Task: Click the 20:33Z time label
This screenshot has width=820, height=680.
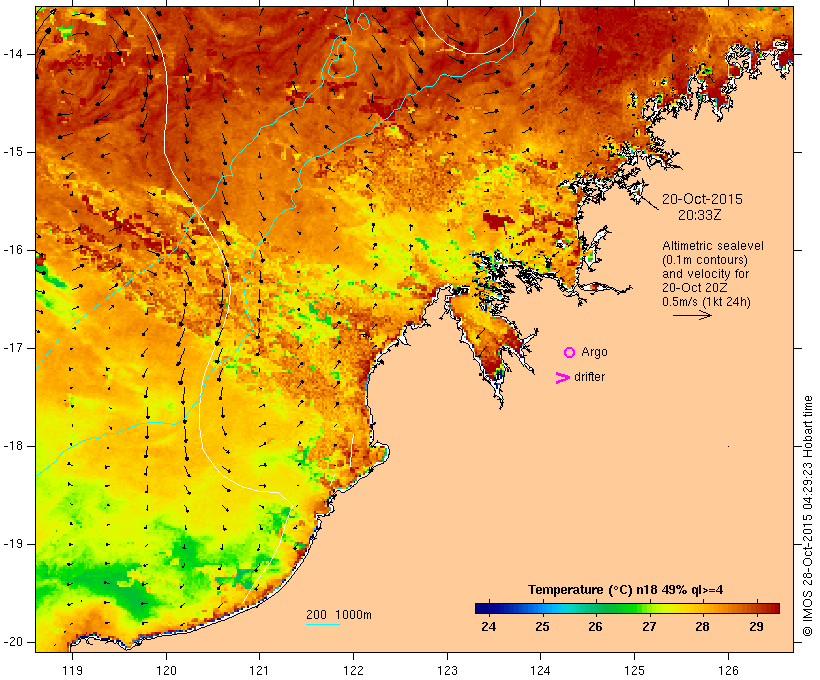Action: coord(700,215)
